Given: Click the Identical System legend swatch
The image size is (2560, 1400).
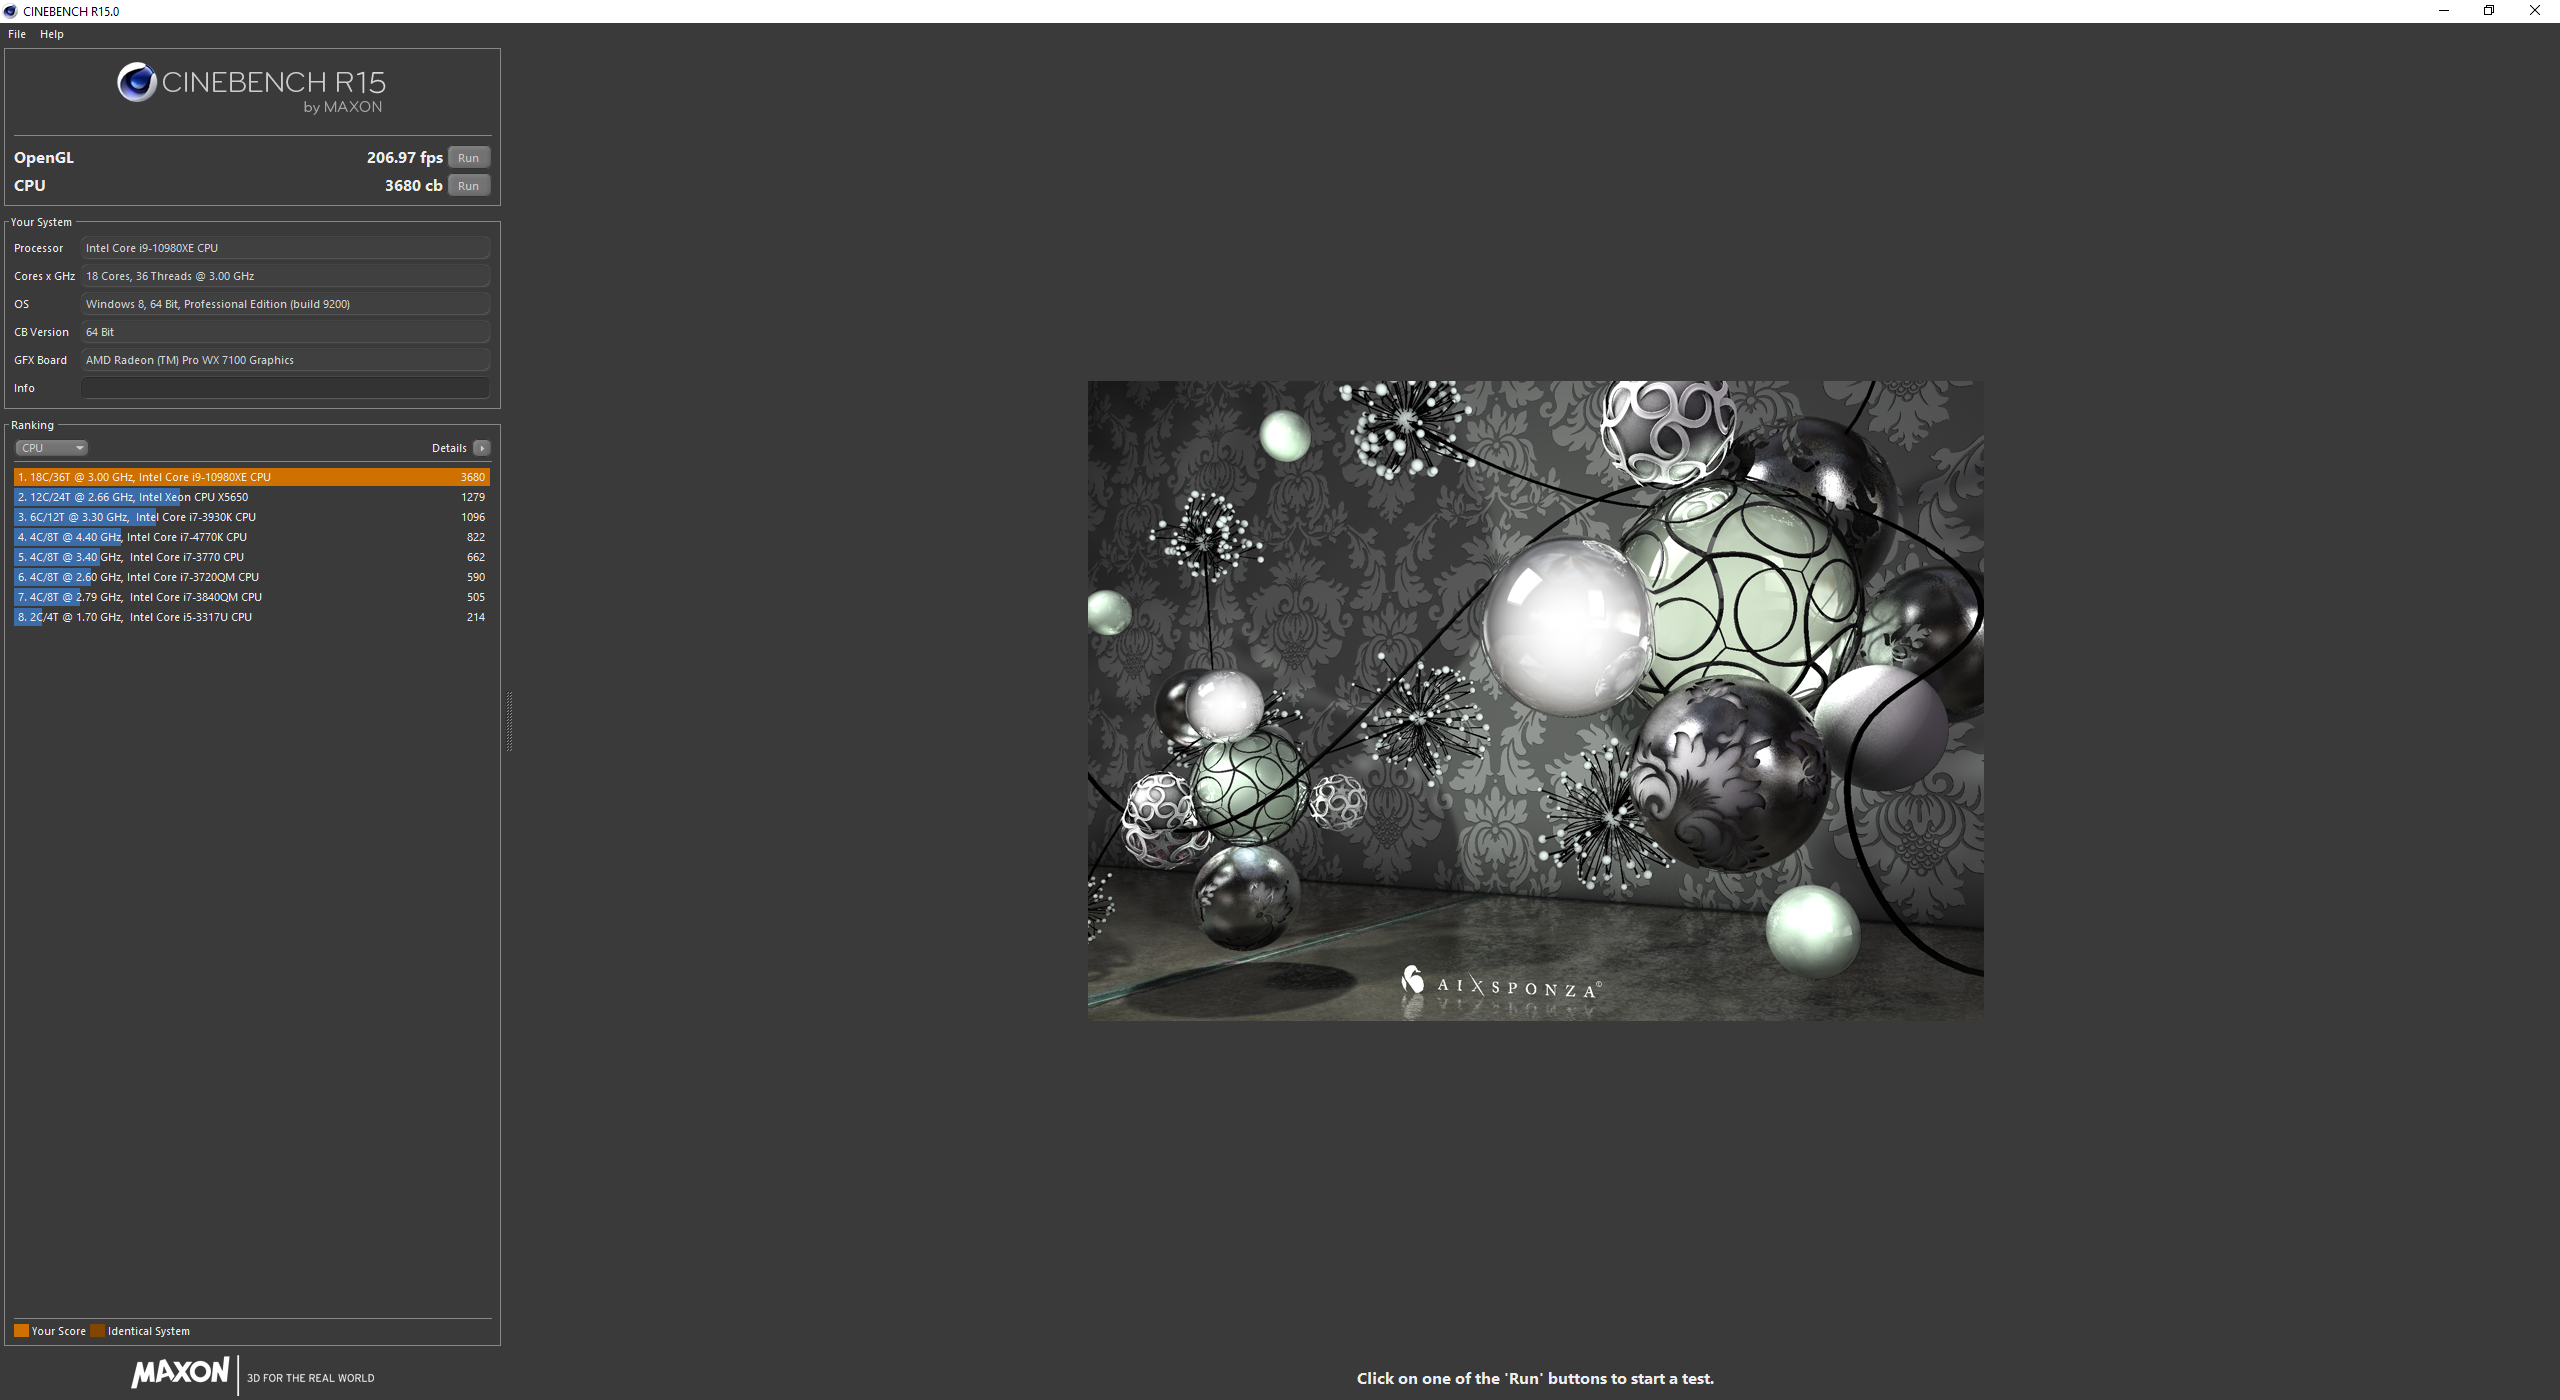Looking at the screenshot, I should point(97,1331).
